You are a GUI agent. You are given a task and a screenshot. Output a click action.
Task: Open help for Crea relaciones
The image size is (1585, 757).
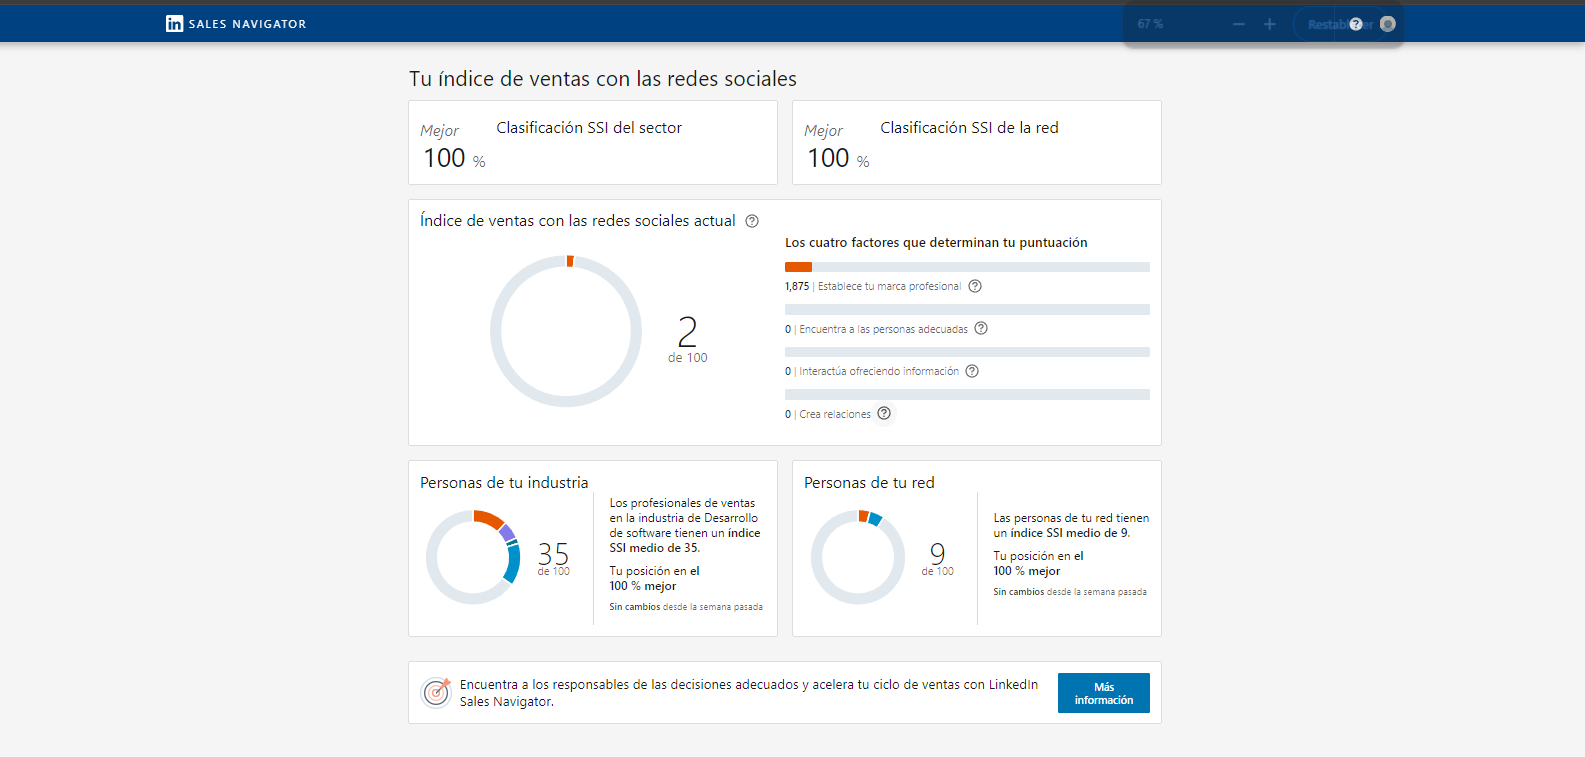(x=884, y=413)
